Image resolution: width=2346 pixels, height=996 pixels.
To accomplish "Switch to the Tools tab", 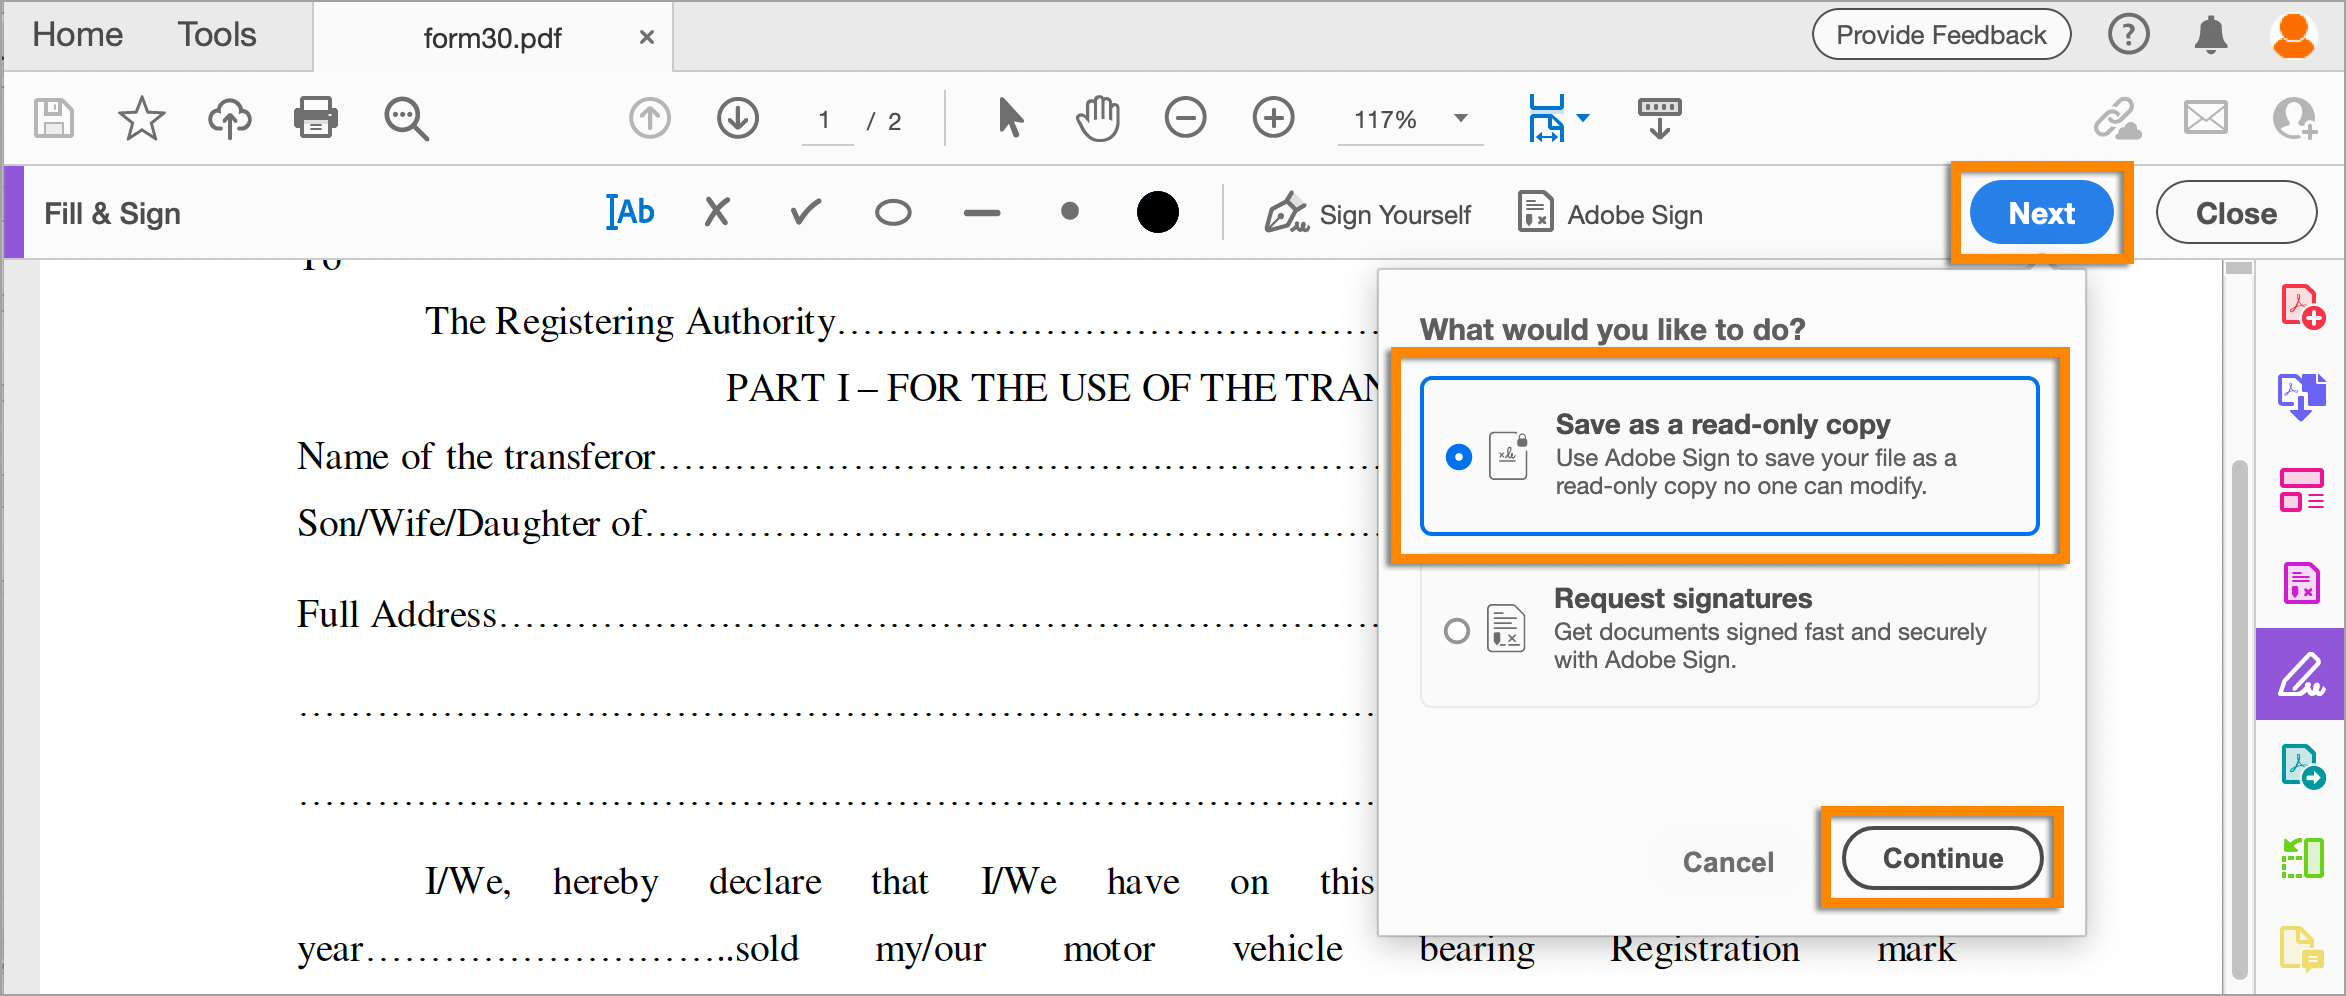I will pyautogui.click(x=217, y=35).
